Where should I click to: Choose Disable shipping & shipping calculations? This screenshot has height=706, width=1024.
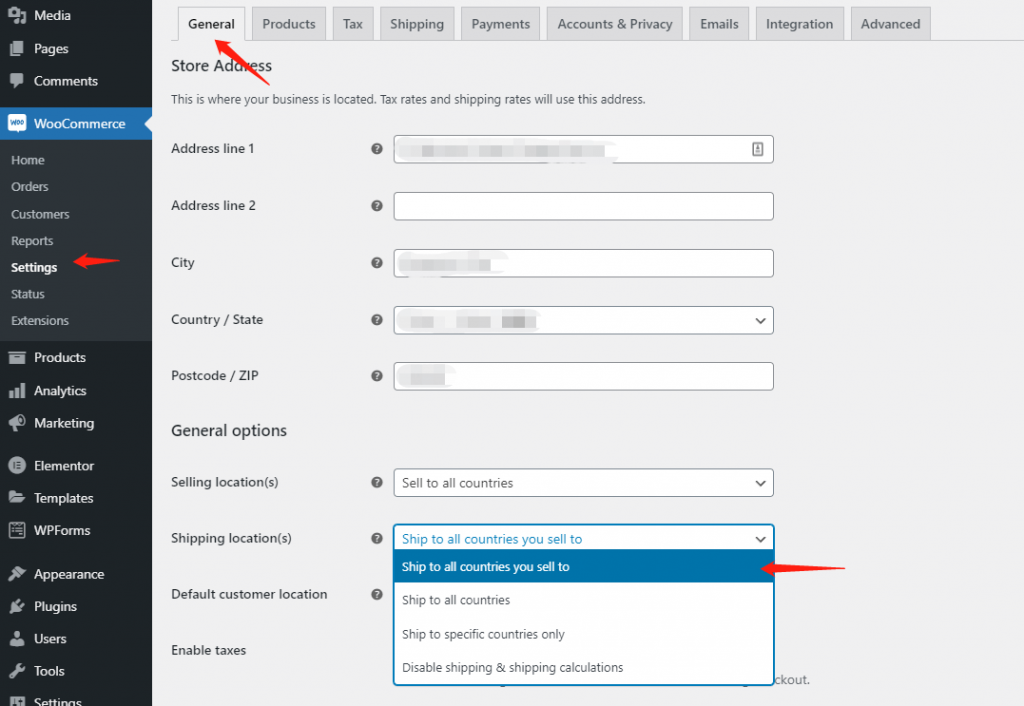[x=583, y=667]
